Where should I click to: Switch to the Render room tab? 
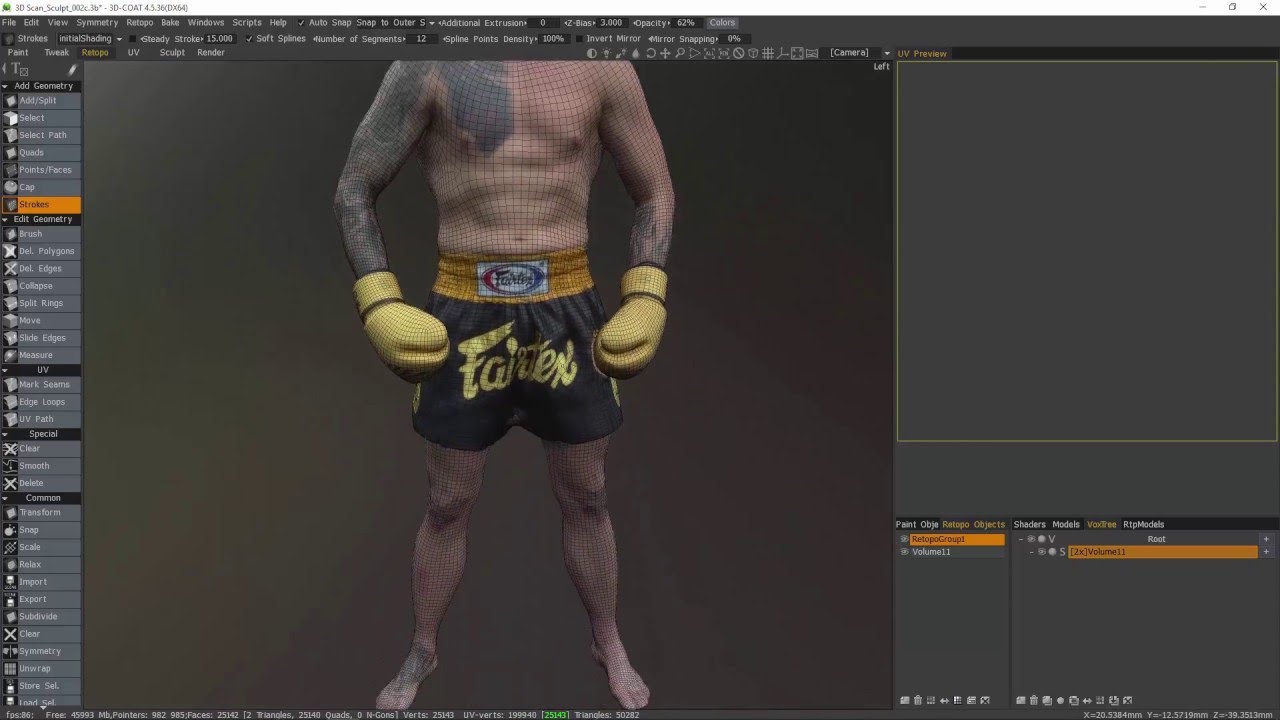pyautogui.click(x=211, y=53)
